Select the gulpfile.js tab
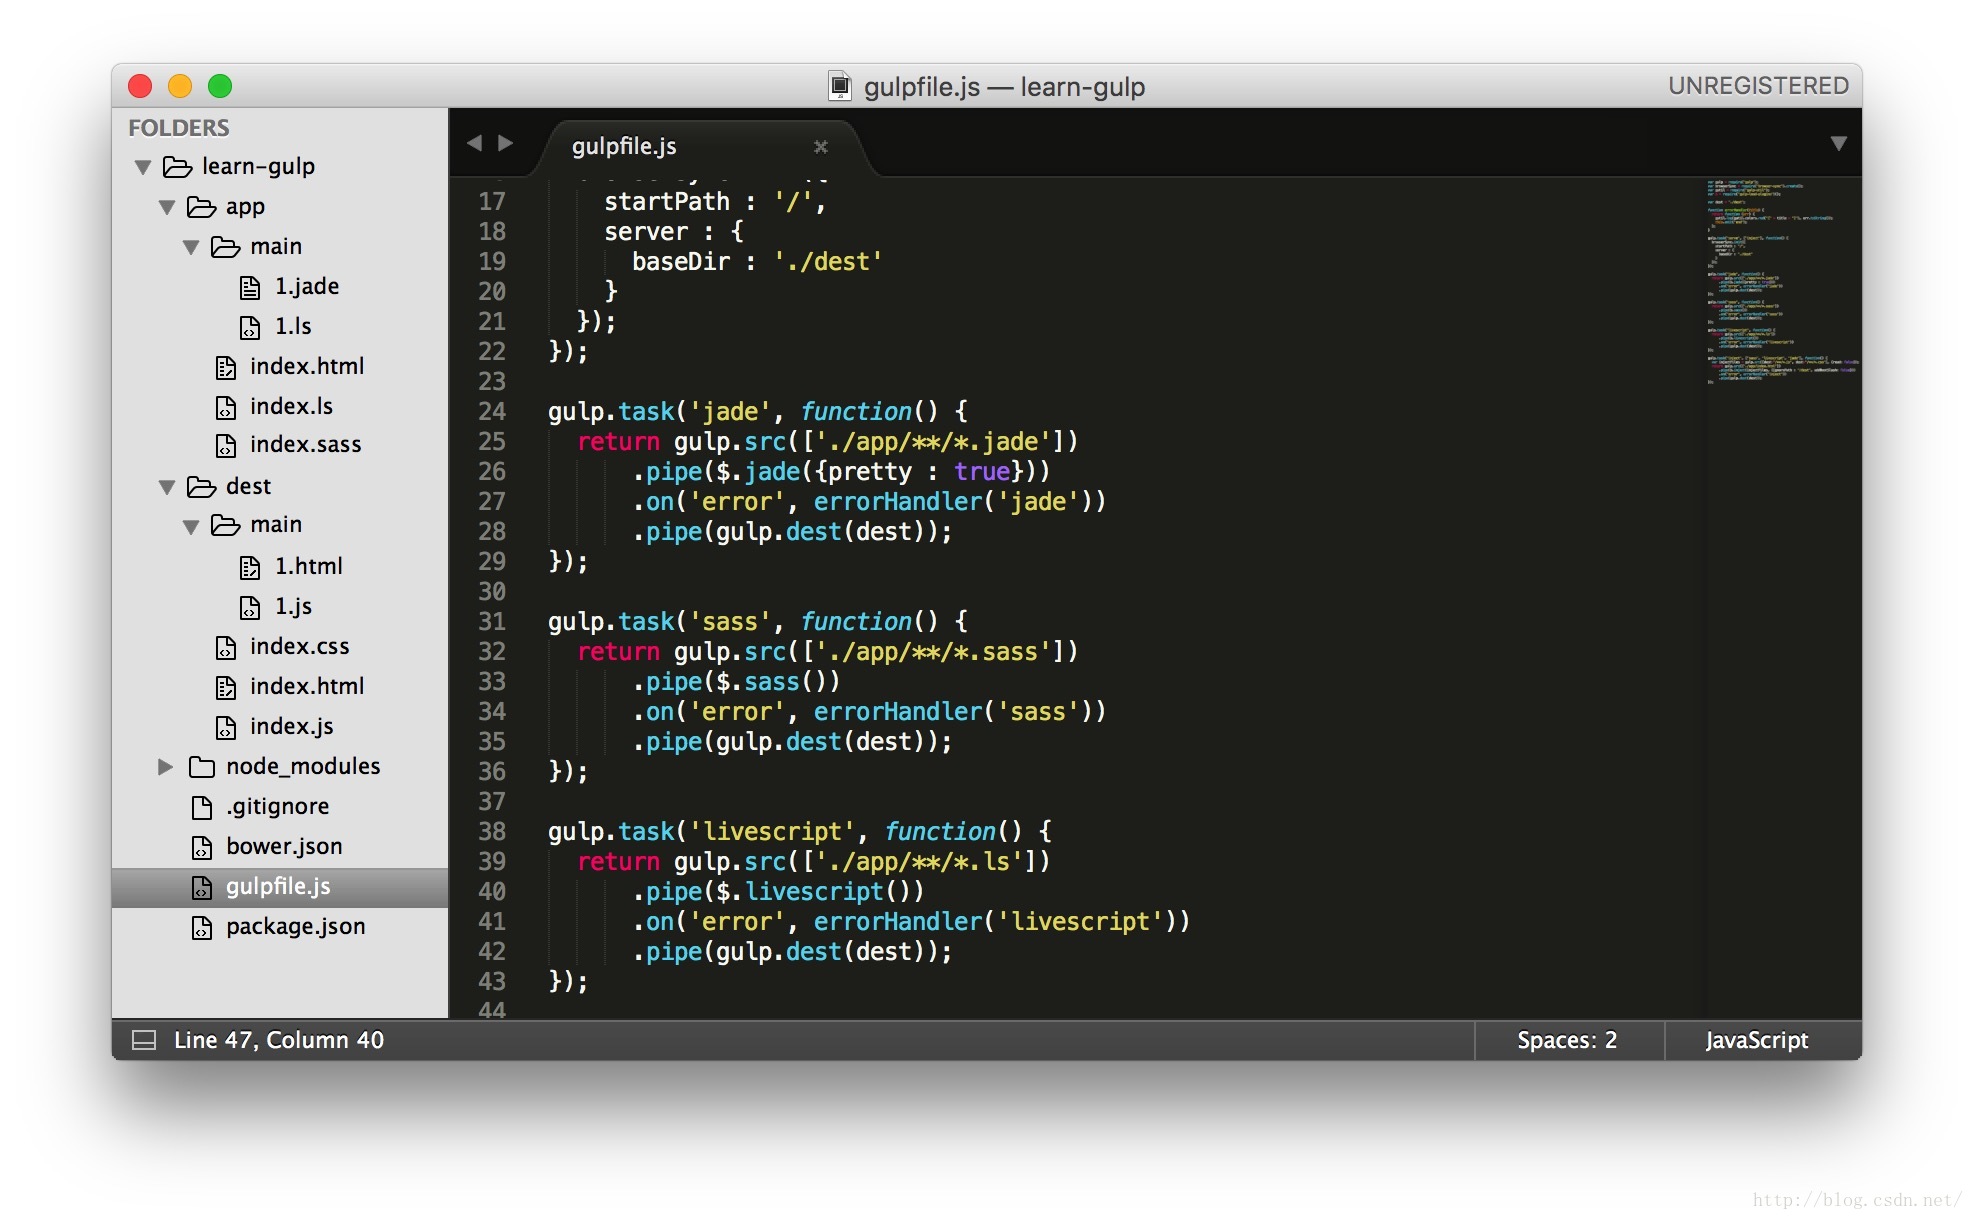This screenshot has width=1974, height=1220. pos(700,147)
